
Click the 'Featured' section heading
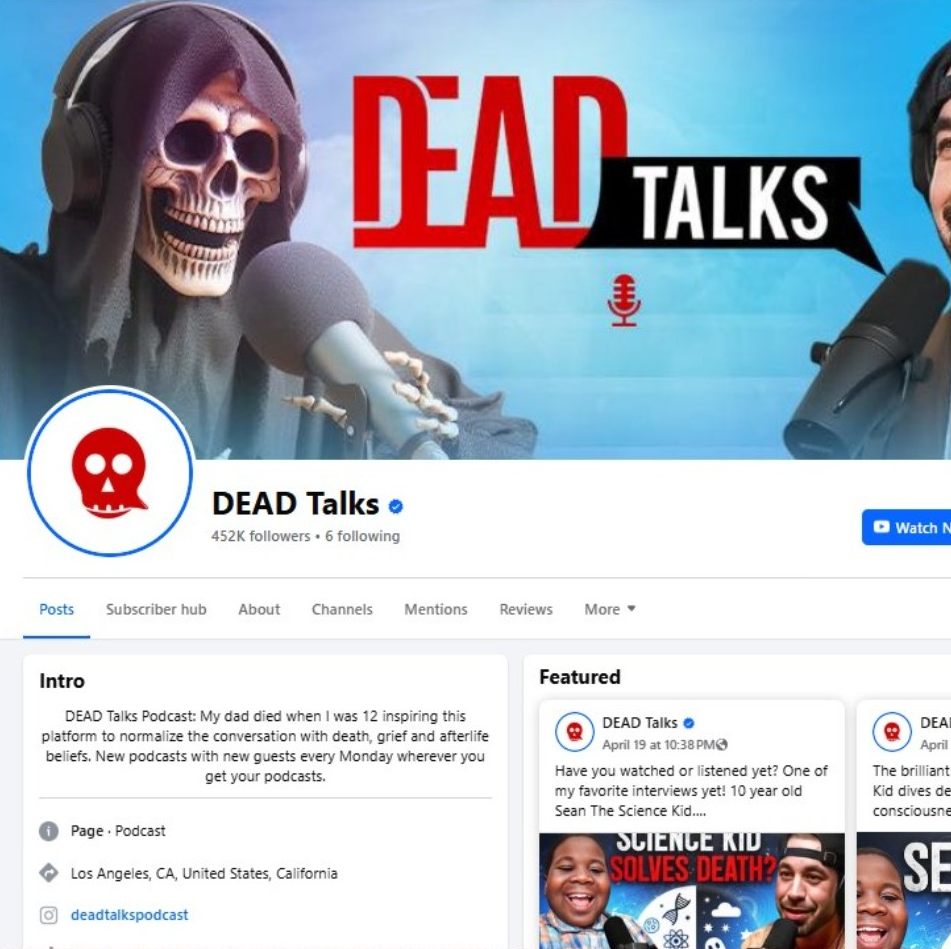pos(580,676)
